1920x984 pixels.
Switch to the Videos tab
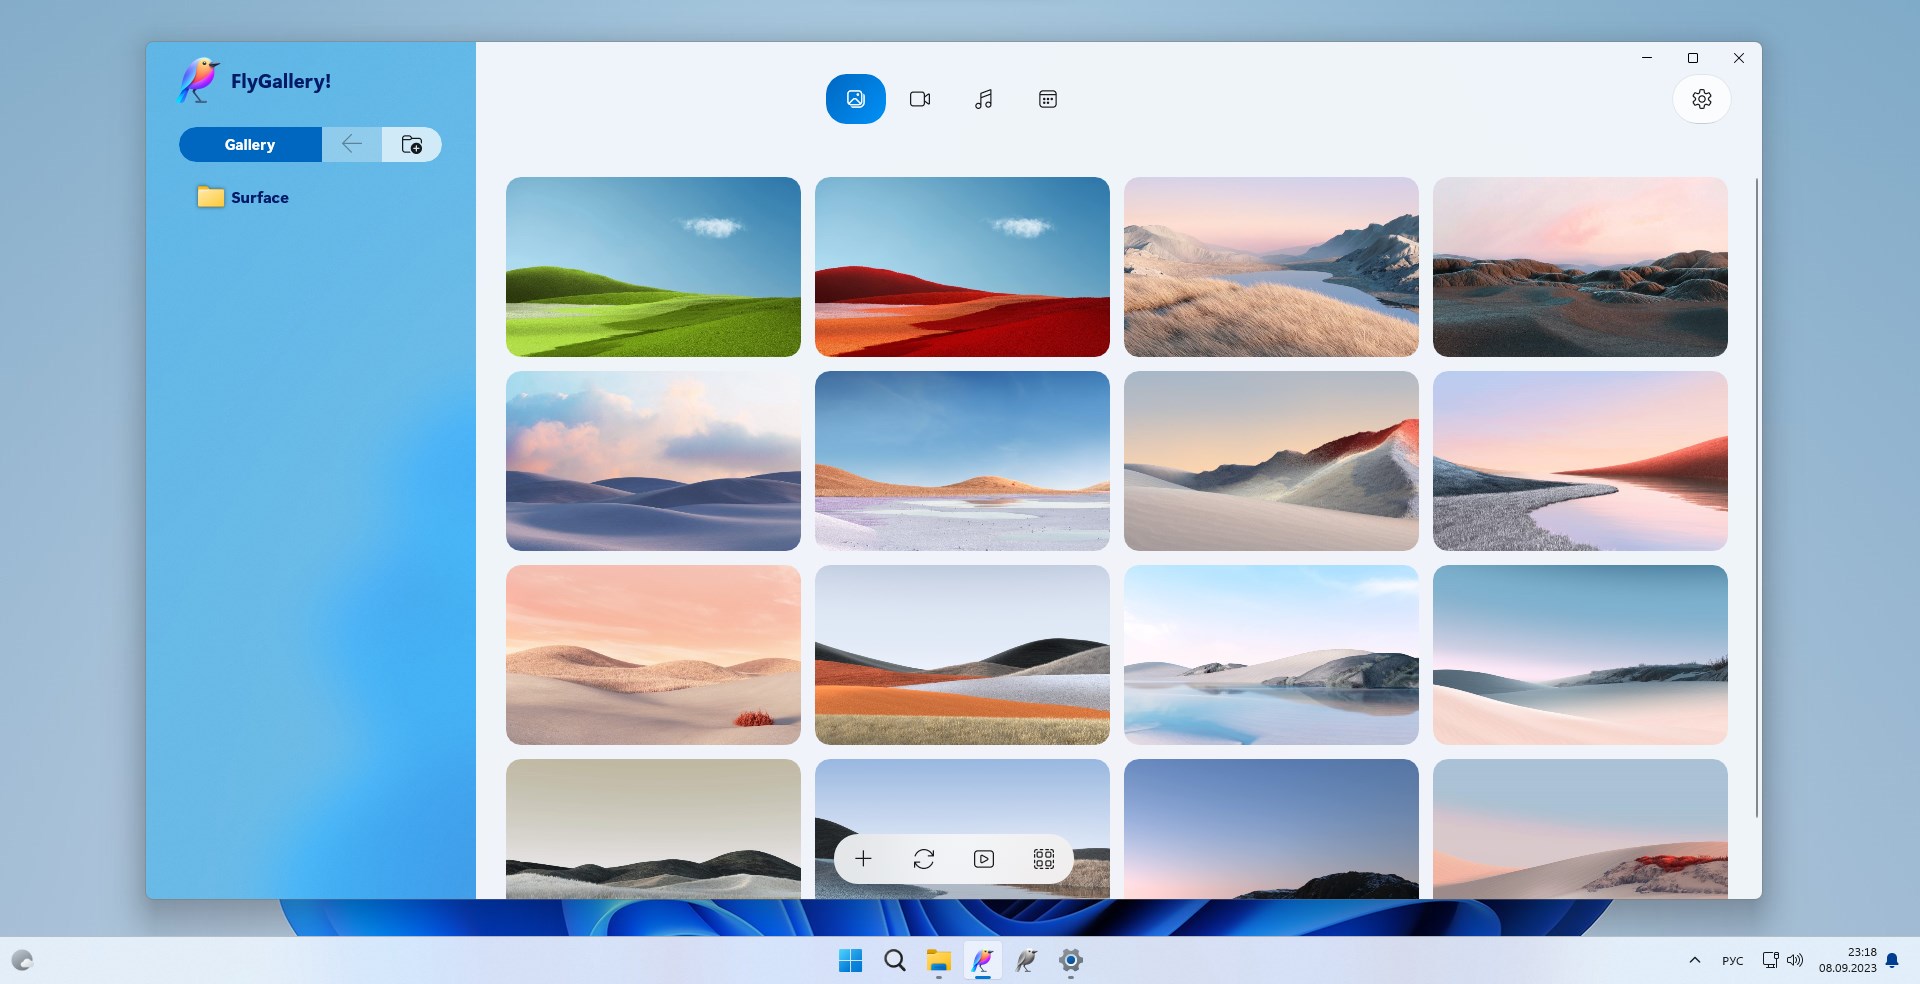[x=920, y=99]
